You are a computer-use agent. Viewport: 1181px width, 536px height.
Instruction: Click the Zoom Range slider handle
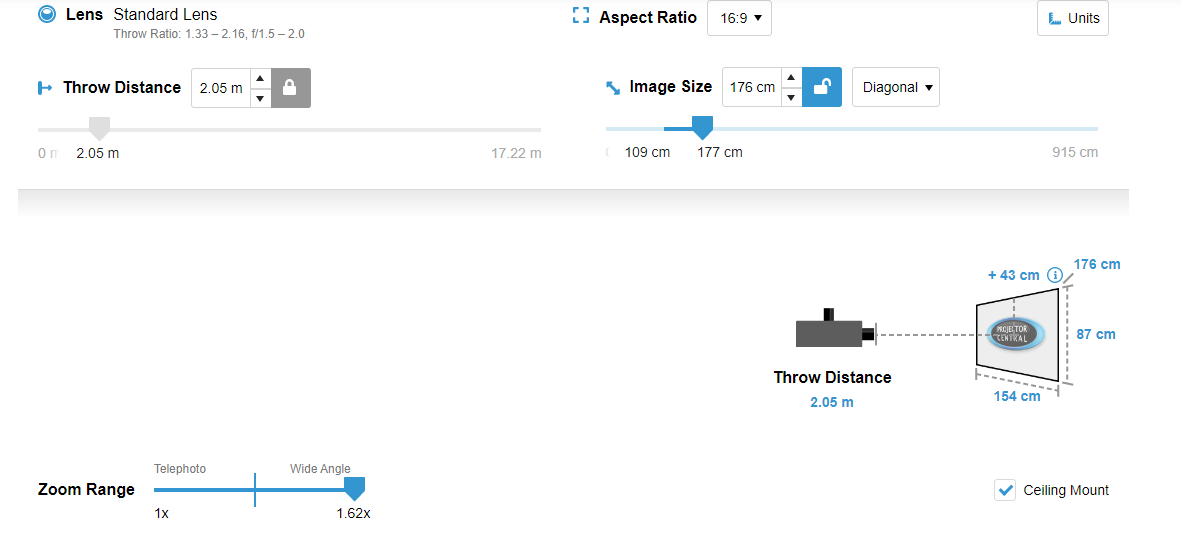[x=354, y=488]
